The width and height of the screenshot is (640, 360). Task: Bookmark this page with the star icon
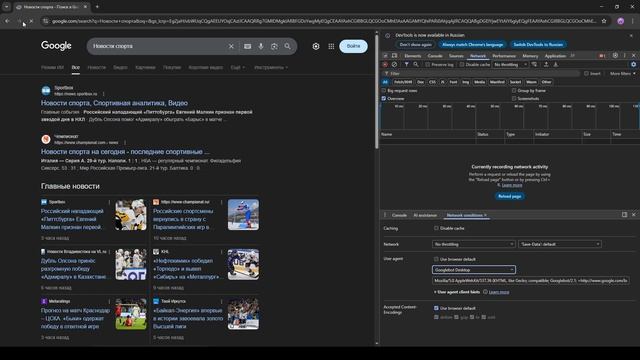pyautogui.click(x=604, y=21)
